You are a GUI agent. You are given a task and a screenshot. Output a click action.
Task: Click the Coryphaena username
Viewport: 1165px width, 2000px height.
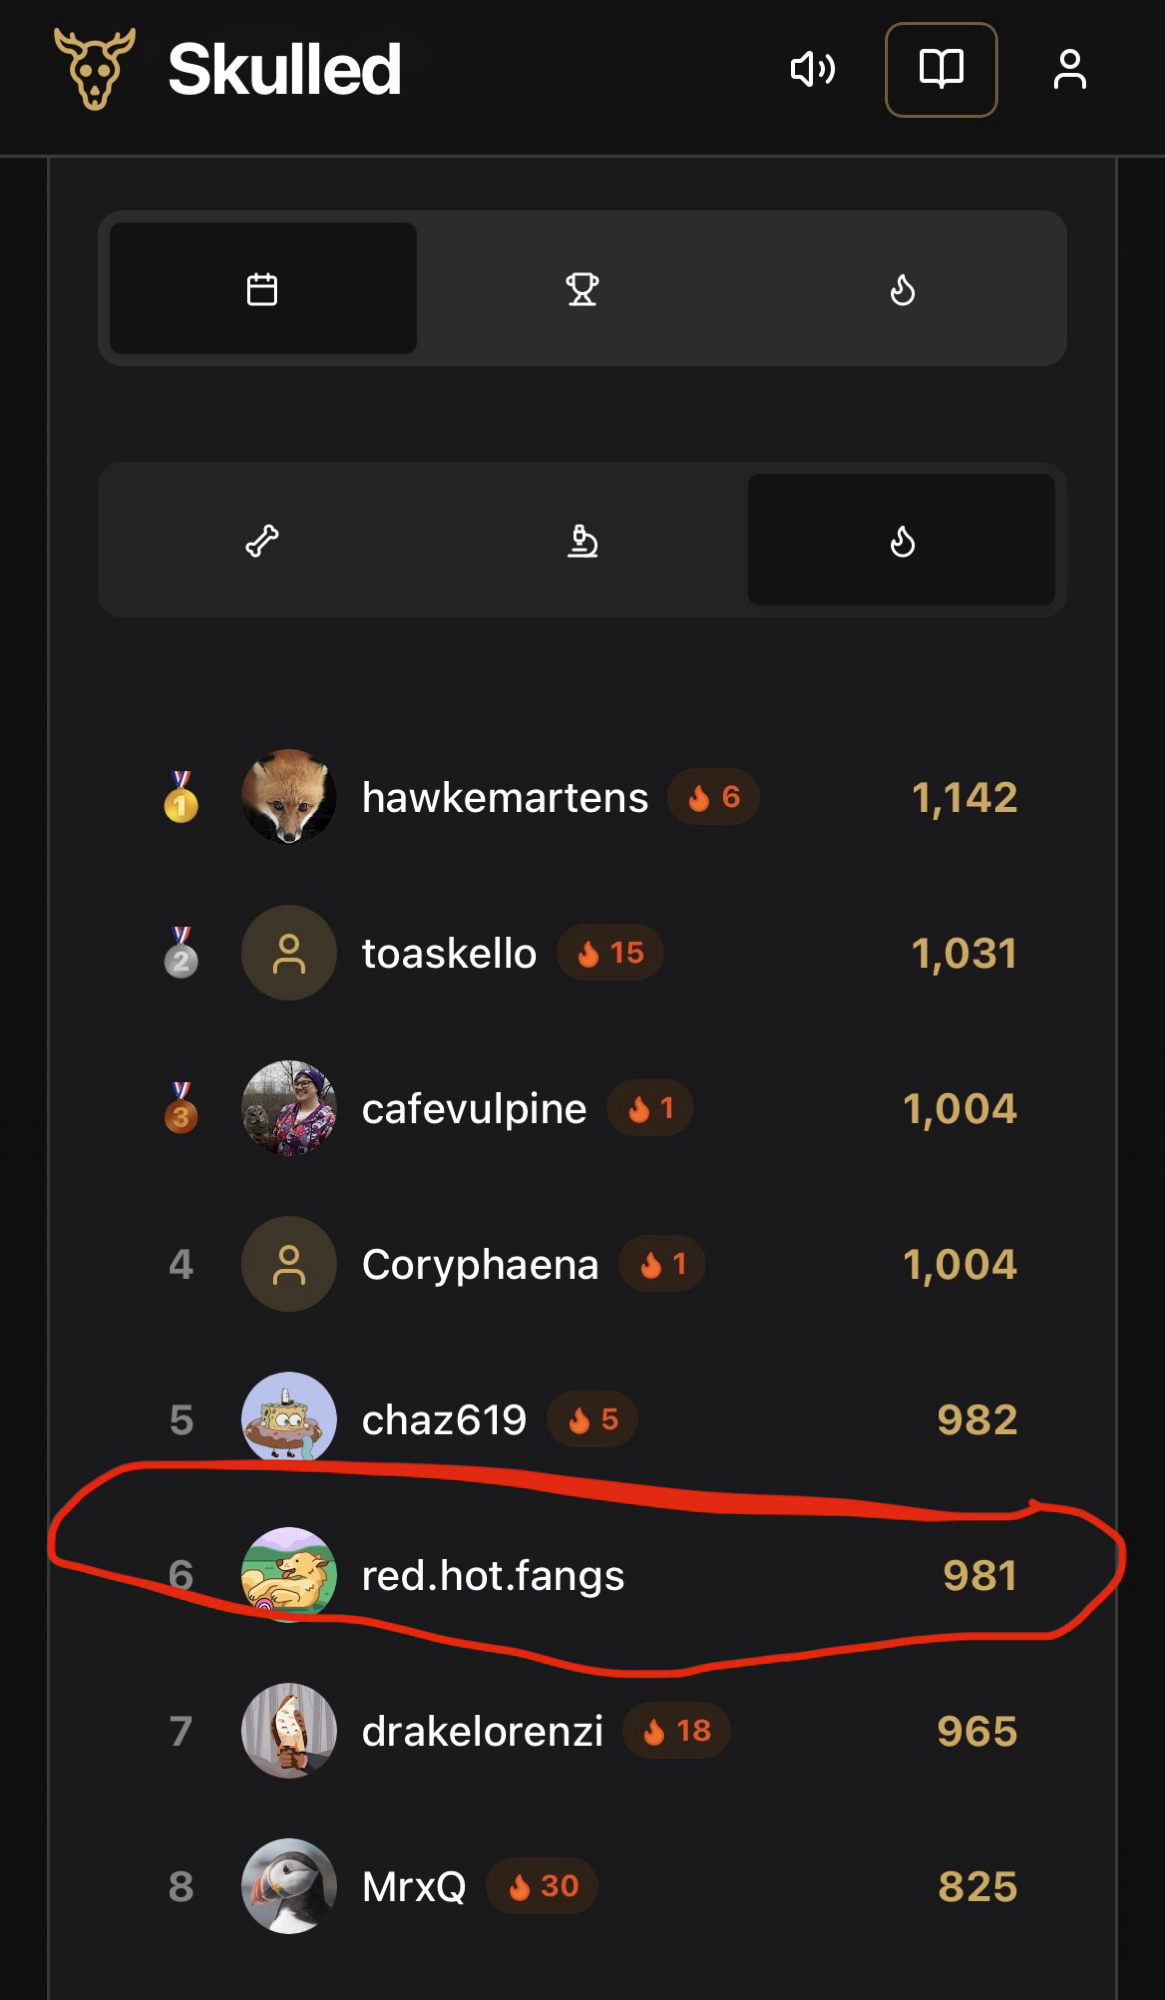tap(480, 1264)
